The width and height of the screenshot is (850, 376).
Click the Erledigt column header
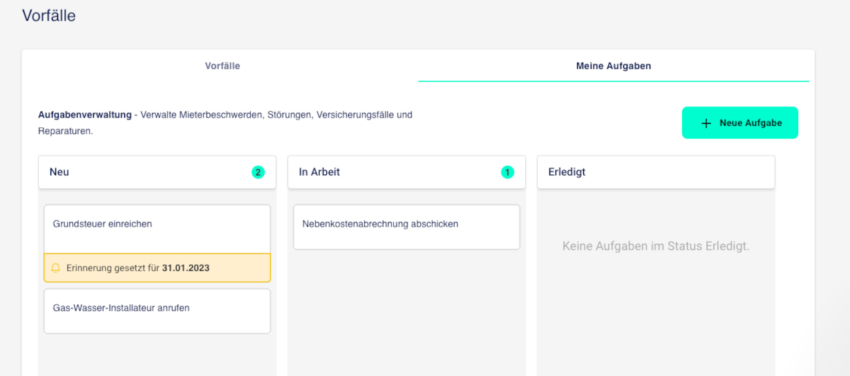(656, 172)
